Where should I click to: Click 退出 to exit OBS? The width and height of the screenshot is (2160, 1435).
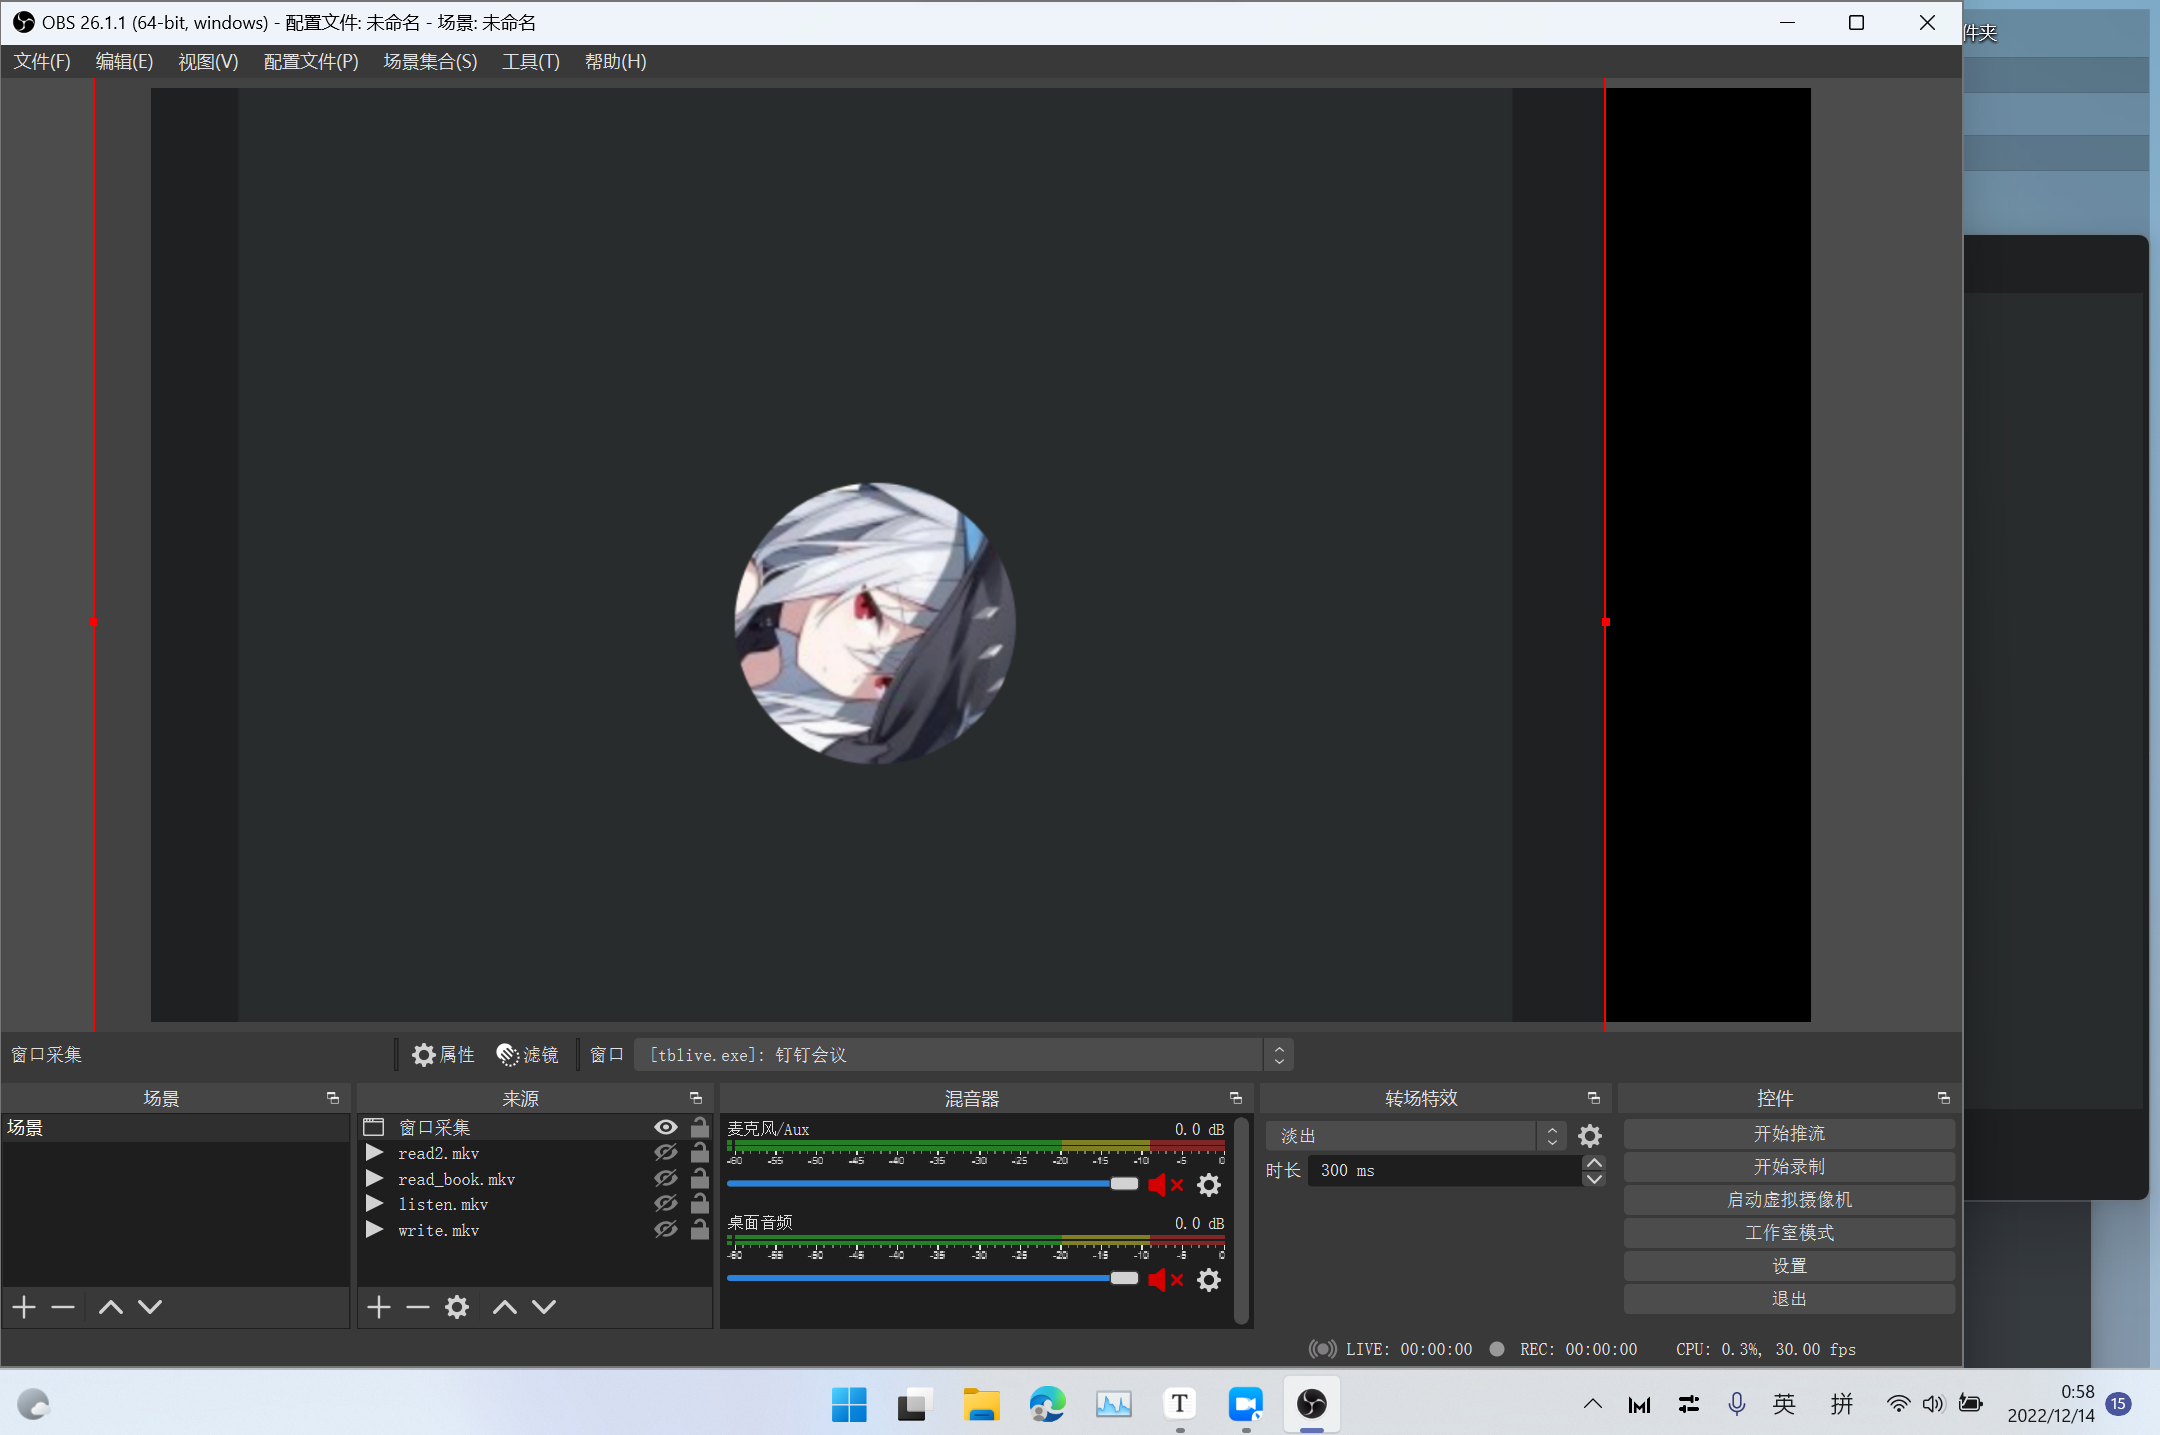(1789, 1299)
